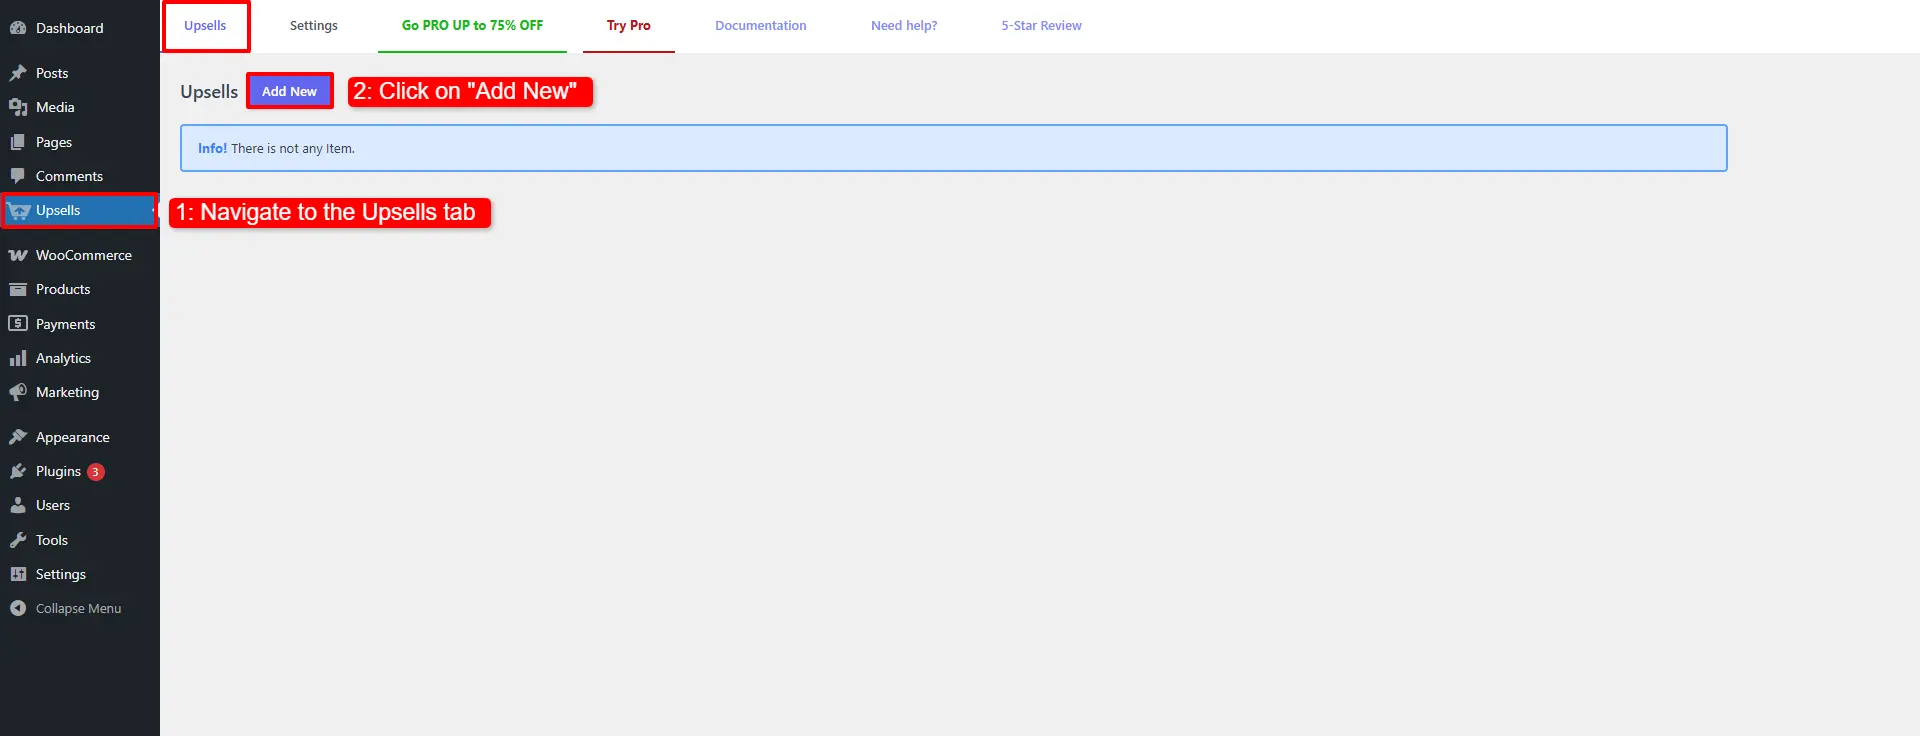The height and width of the screenshot is (736, 1920).
Task: Click the Plugins plug icon
Action: click(x=18, y=471)
